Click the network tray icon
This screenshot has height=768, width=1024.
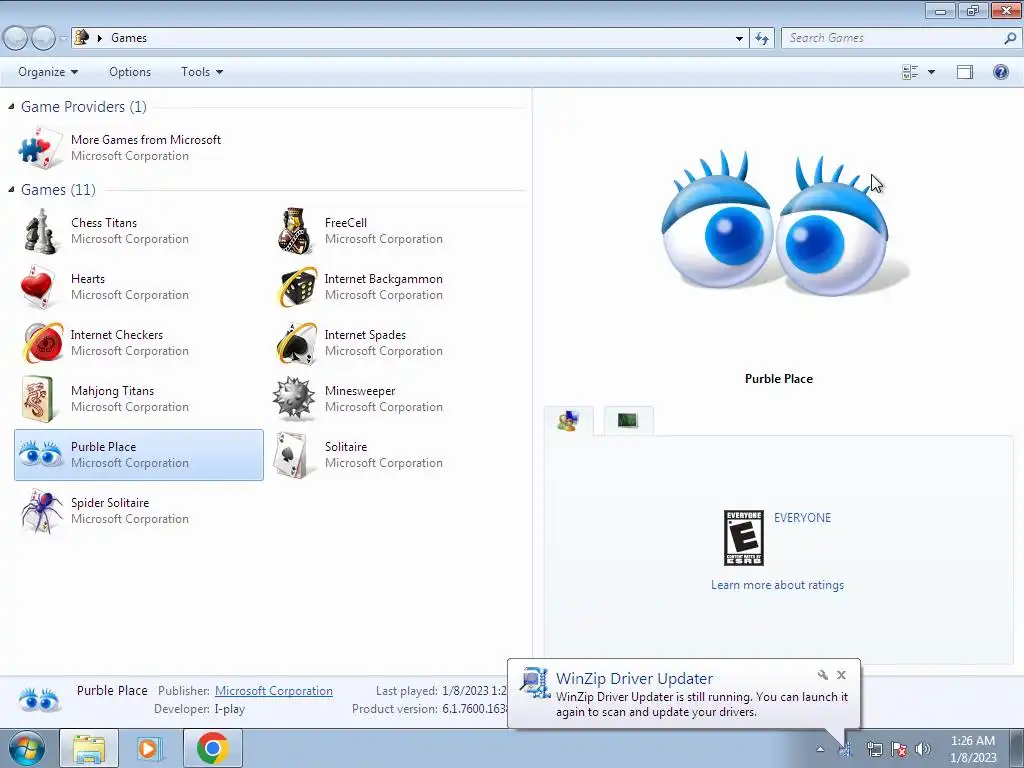(874, 749)
